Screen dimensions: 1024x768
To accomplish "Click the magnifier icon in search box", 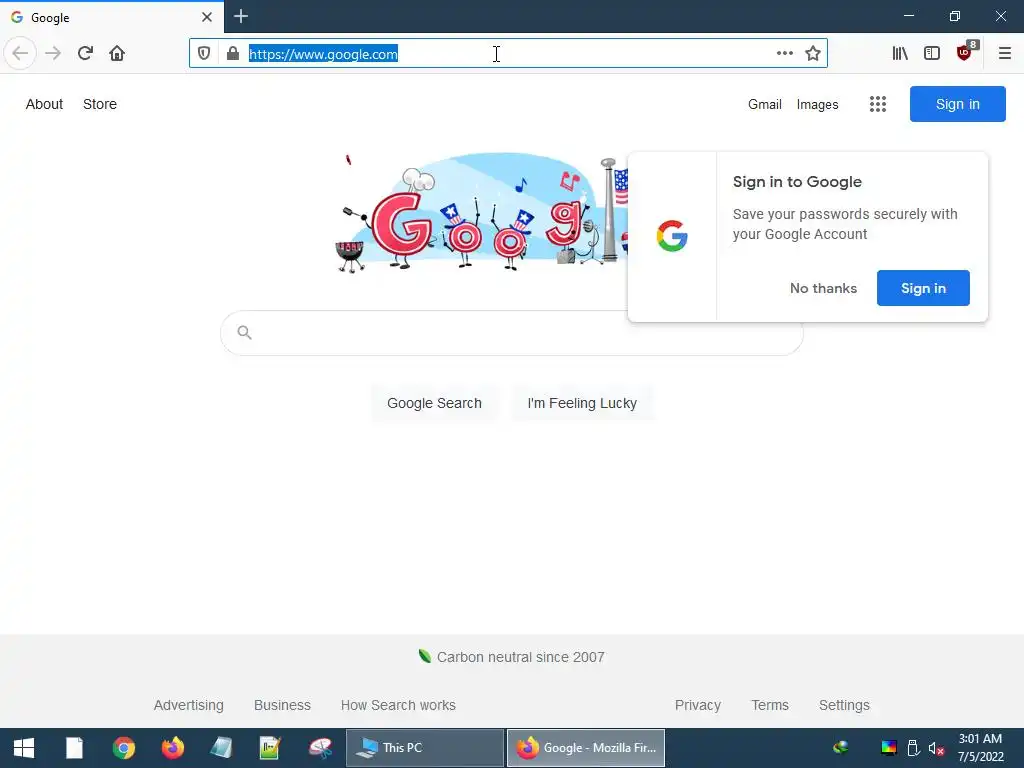I will (244, 332).
